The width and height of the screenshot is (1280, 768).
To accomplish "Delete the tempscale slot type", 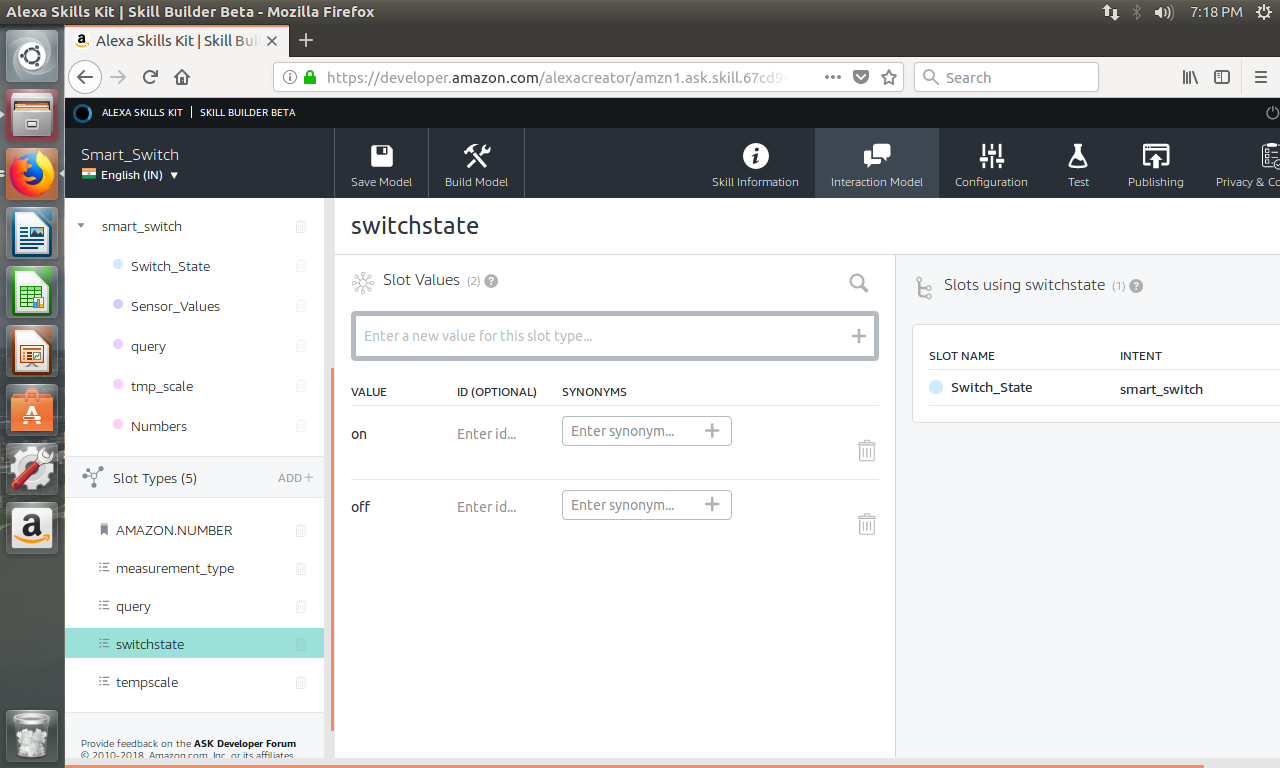I will [x=301, y=683].
